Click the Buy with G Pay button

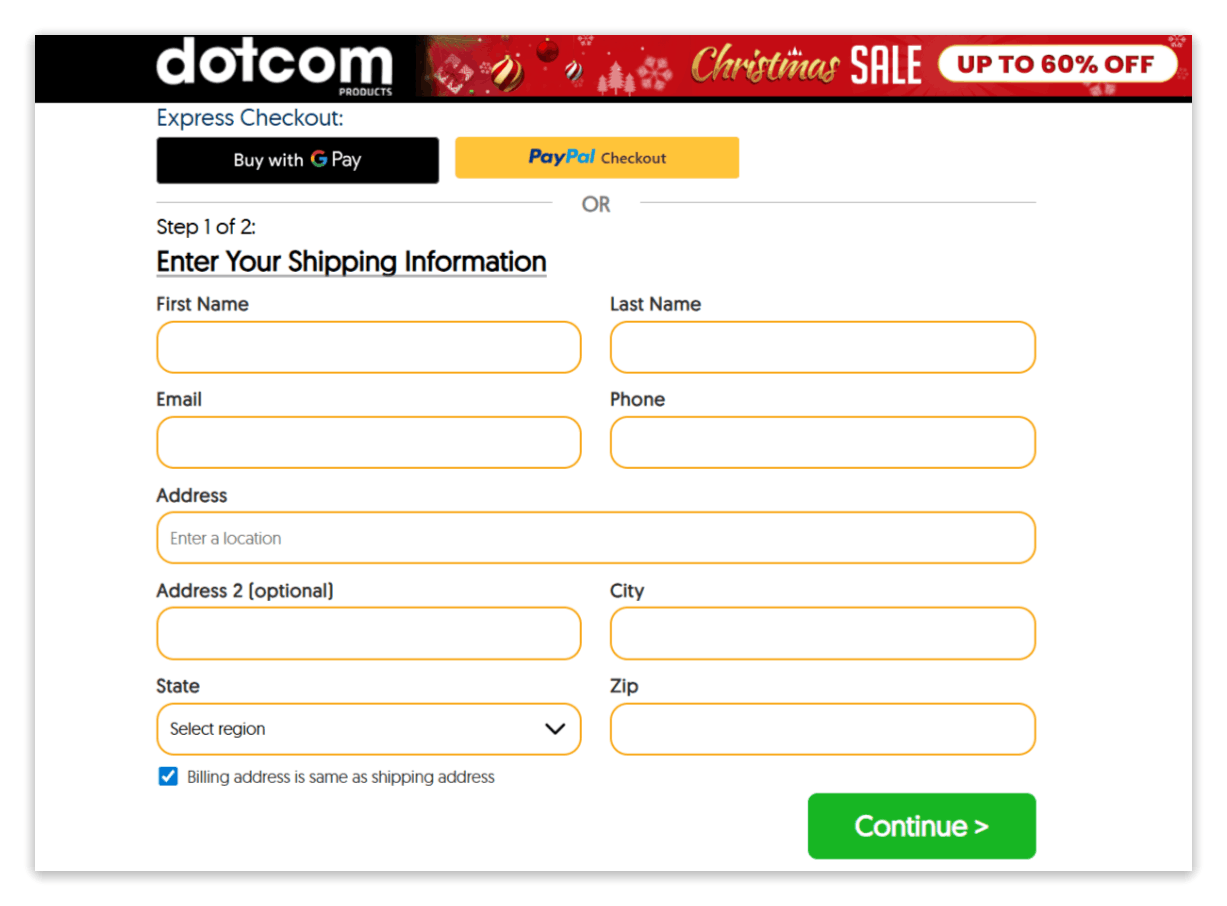point(297,160)
